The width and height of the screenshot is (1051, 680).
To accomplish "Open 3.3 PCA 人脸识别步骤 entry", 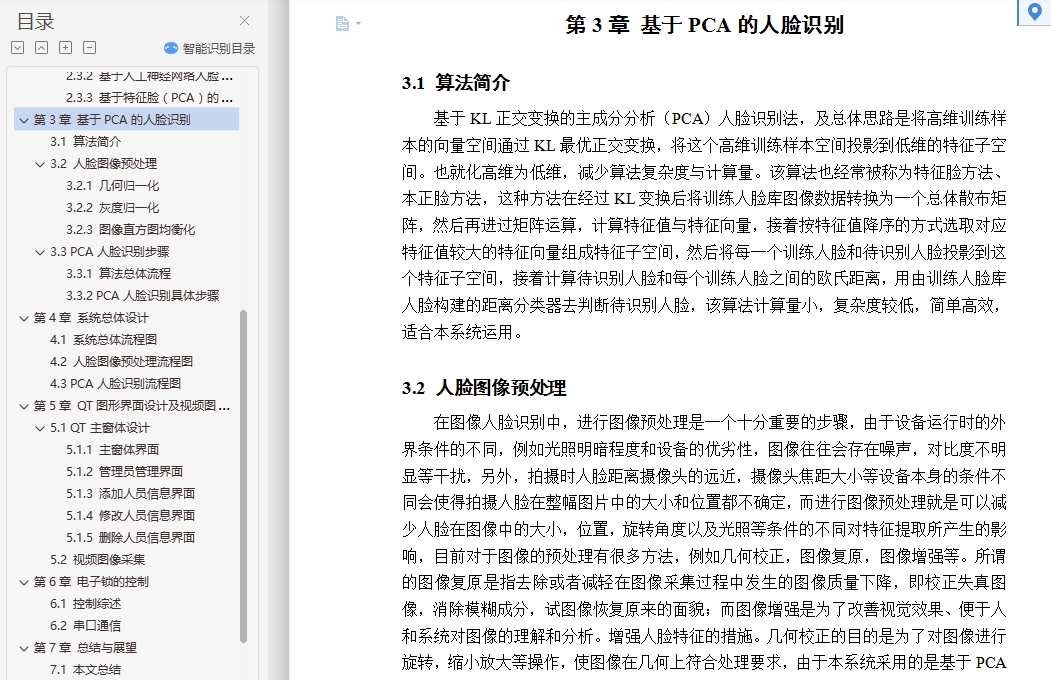I will (110, 252).
